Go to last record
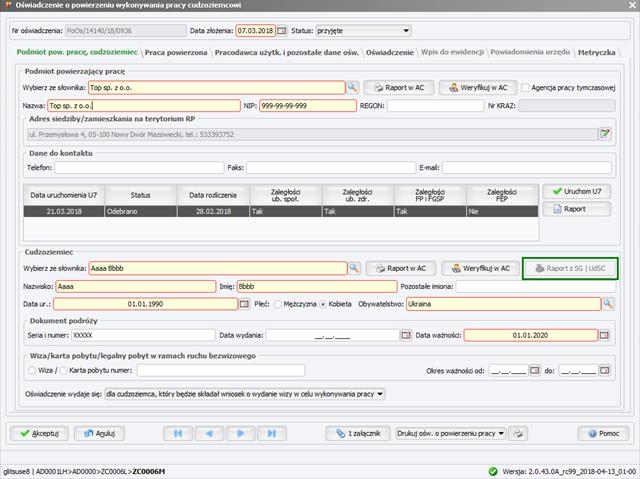 (271, 433)
